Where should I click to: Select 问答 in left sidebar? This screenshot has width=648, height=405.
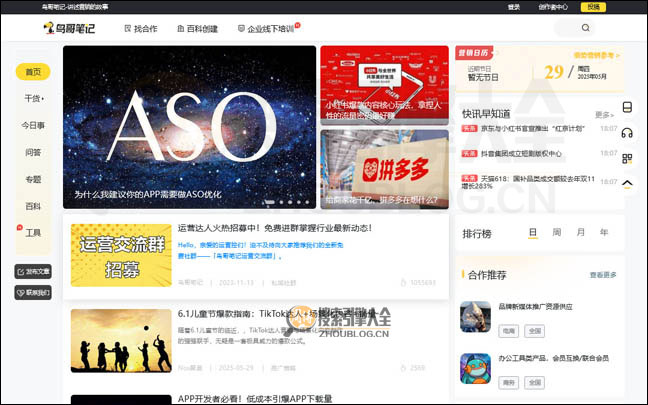tap(33, 152)
